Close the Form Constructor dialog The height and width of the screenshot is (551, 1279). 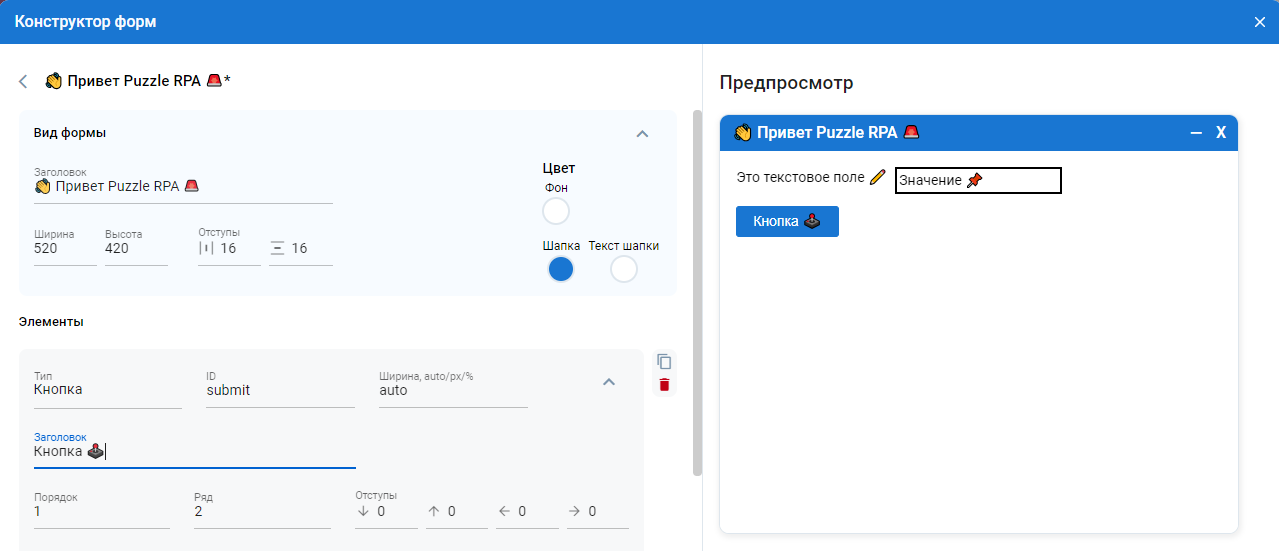(1259, 22)
